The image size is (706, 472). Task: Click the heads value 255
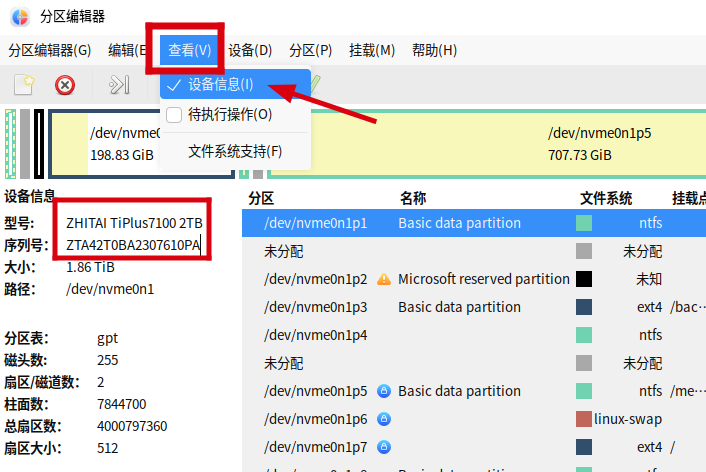click(x=108, y=360)
